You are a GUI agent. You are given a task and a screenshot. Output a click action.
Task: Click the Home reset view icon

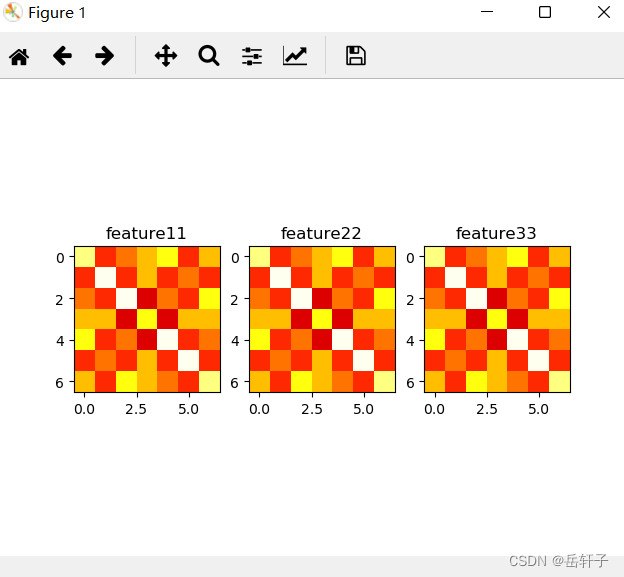(19, 56)
